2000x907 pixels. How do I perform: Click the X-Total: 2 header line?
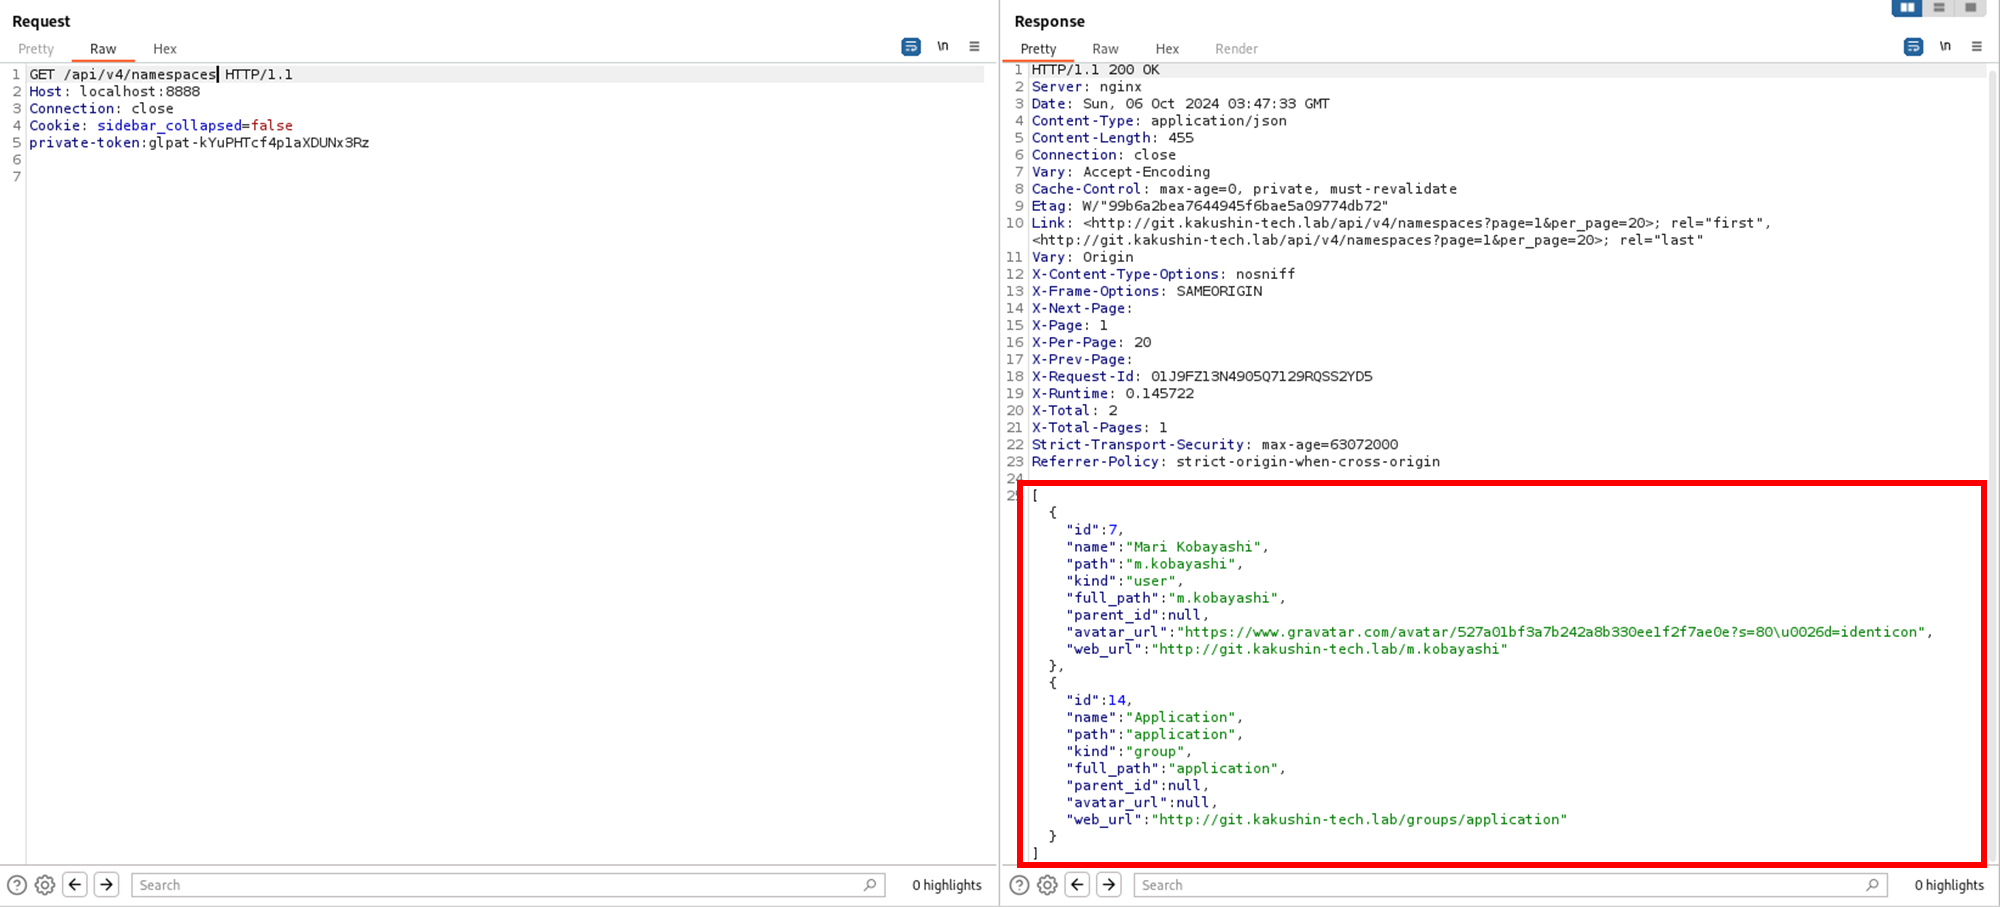(x=1074, y=410)
